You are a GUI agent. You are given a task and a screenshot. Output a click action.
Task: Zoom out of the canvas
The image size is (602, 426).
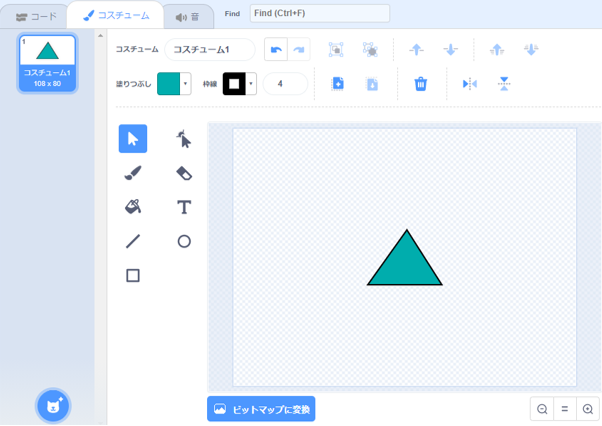coord(542,409)
